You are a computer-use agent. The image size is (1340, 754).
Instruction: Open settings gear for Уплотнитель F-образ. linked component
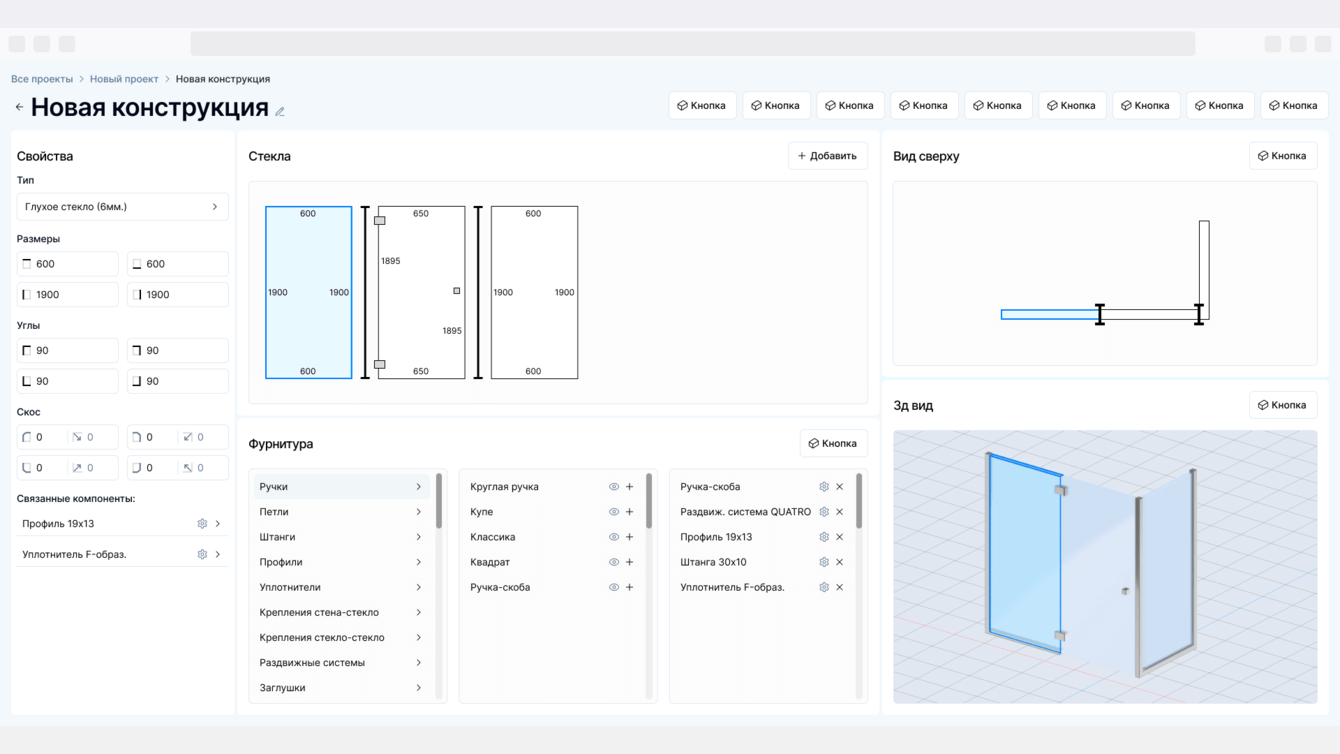click(202, 554)
